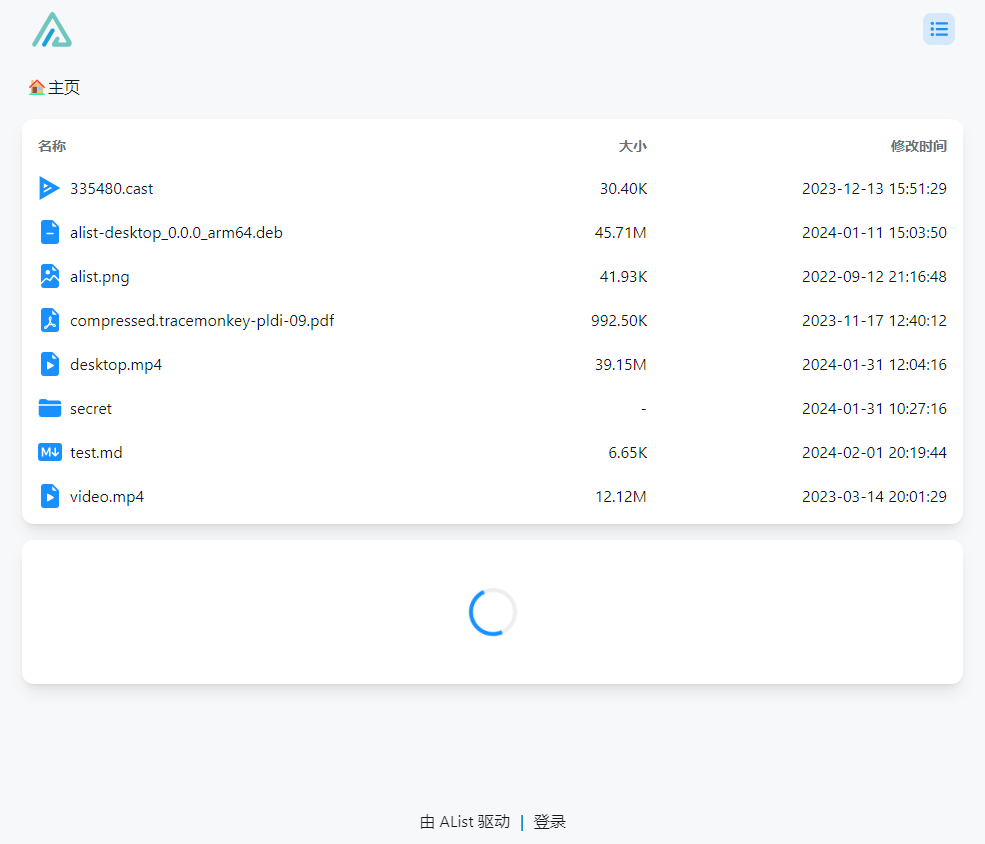This screenshot has width=985, height=844.
Task: Click the 335480.cast file icon
Action: (49, 188)
